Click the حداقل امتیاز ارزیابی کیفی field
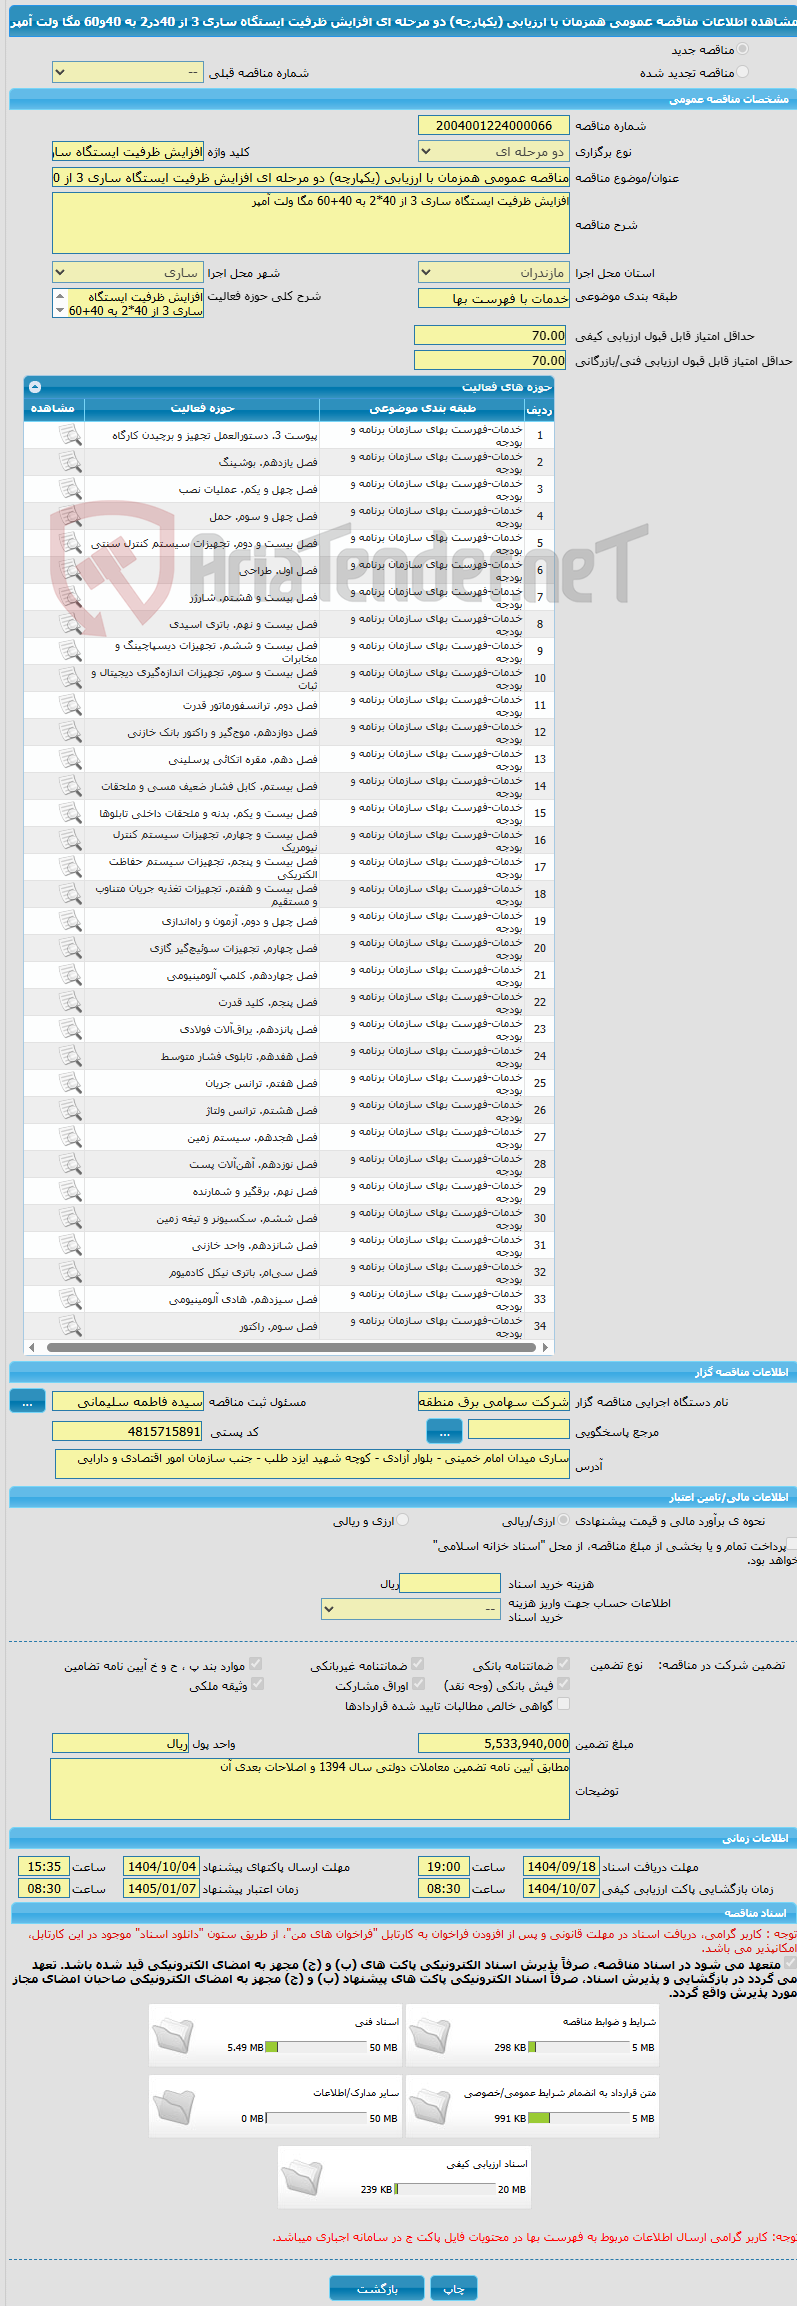The width and height of the screenshot is (797, 2306). pyautogui.click(x=491, y=336)
